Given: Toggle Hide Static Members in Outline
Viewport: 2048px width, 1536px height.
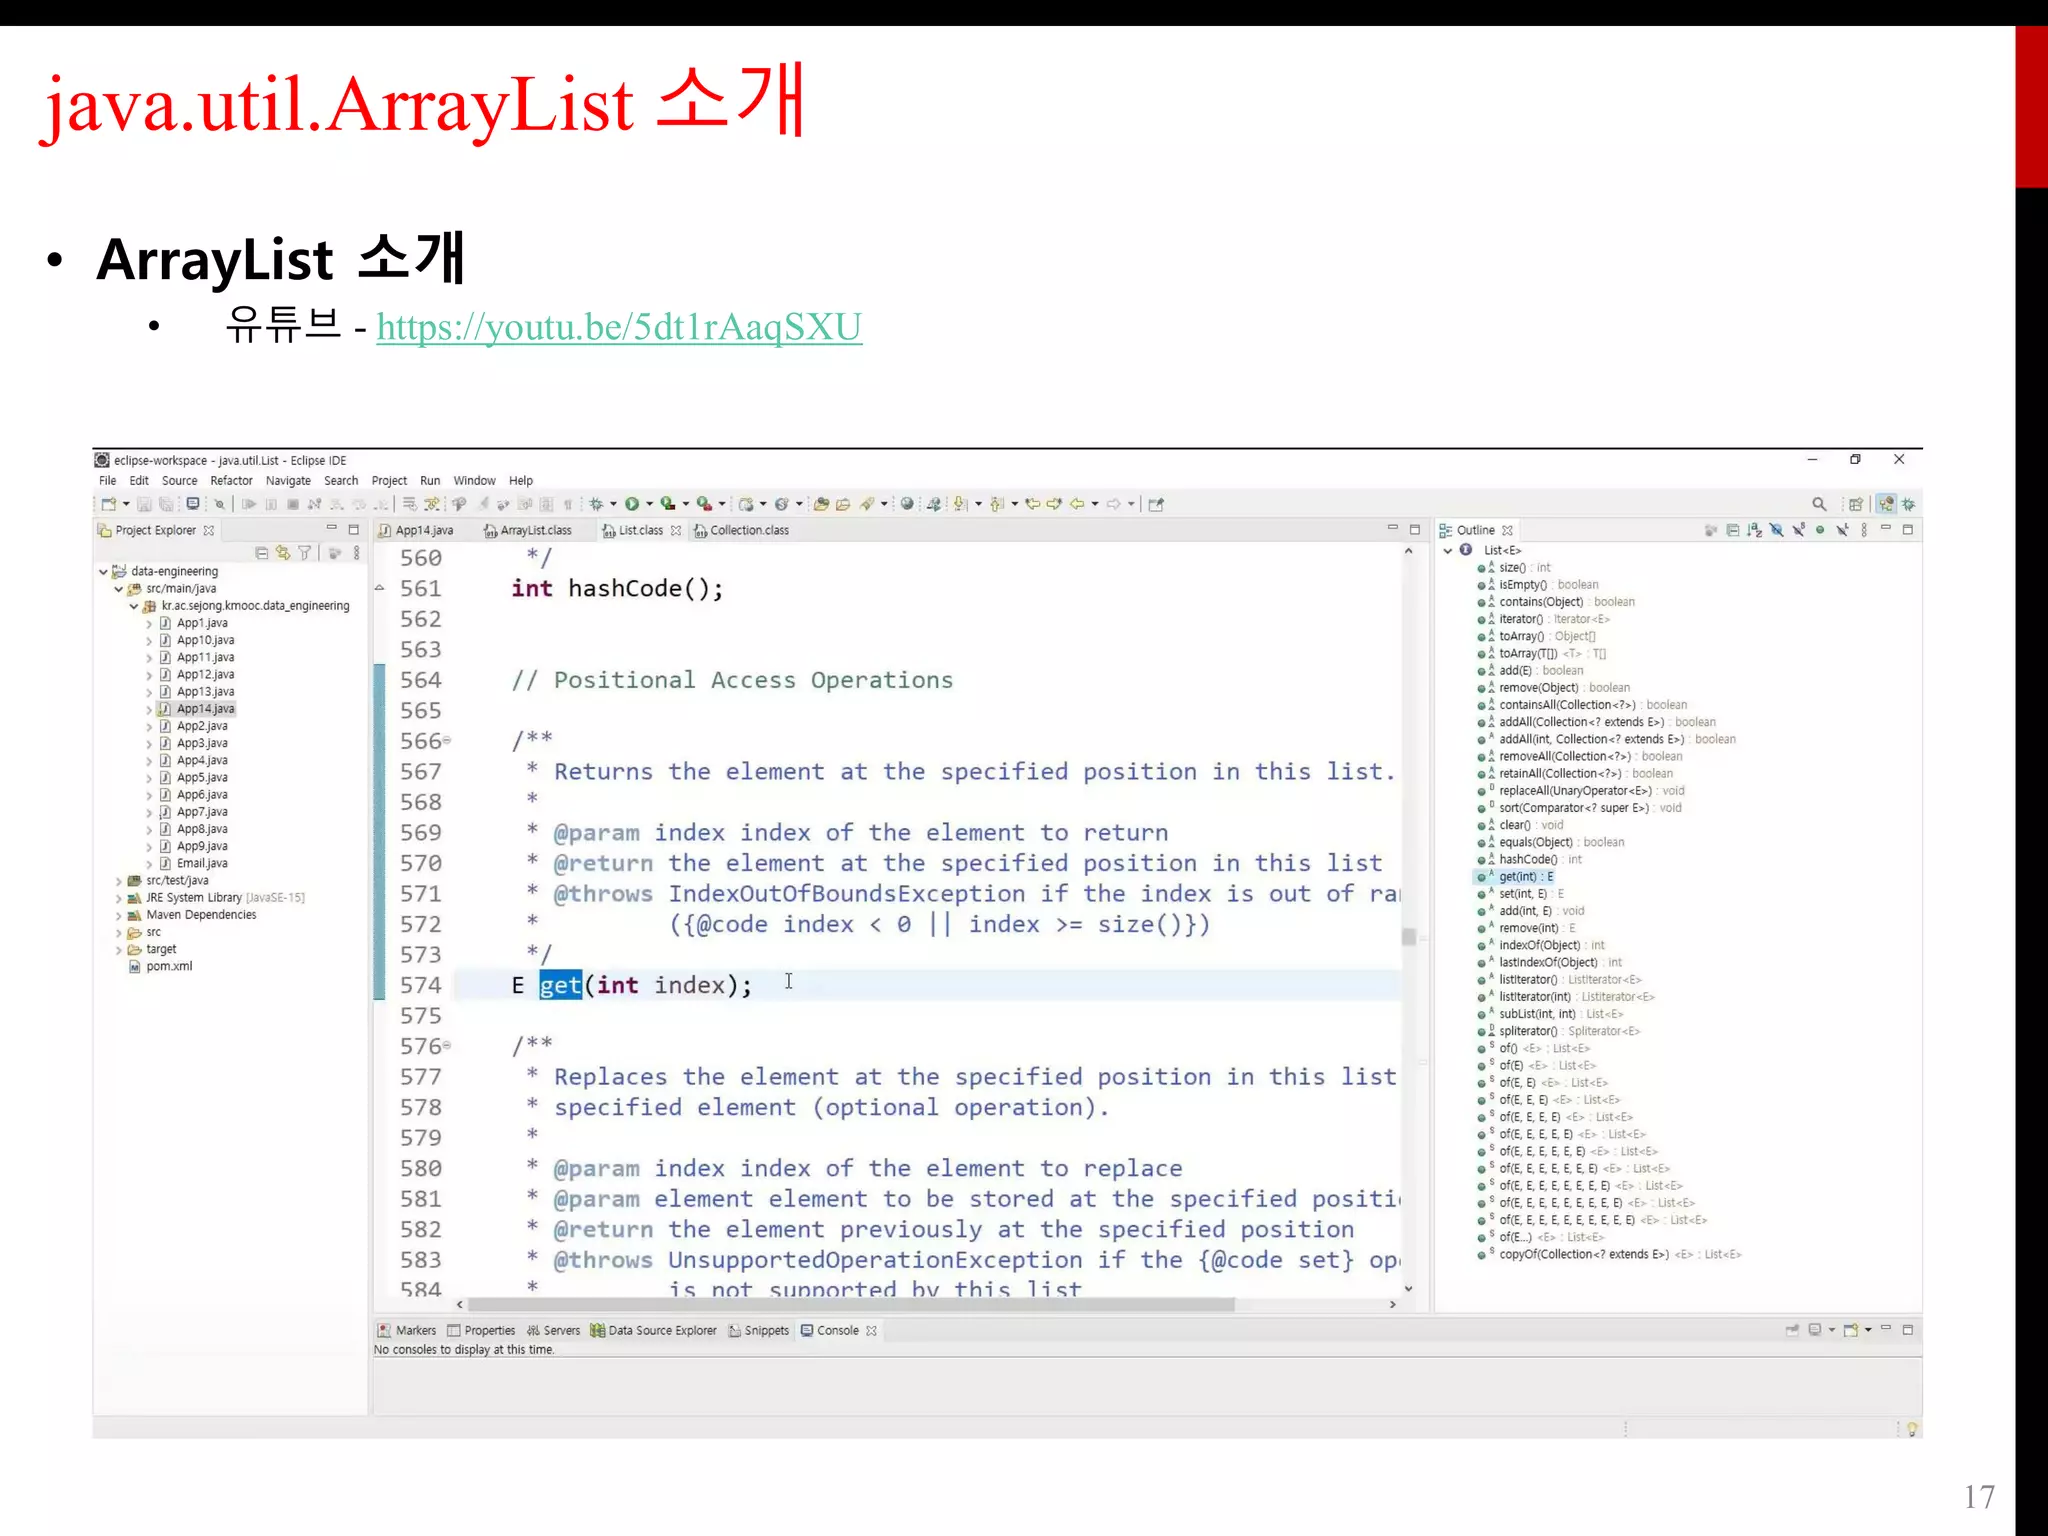Looking at the screenshot, I should coord(1798,530).
